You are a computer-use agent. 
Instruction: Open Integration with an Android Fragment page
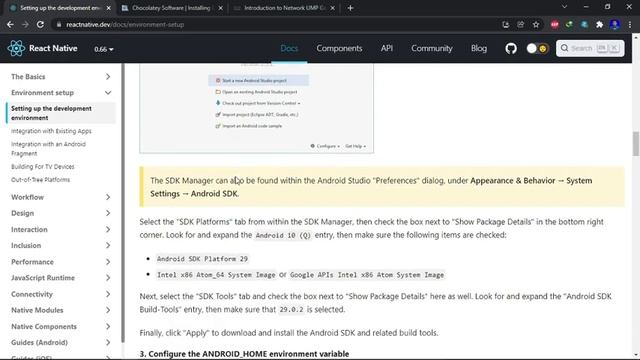point(49,149)
